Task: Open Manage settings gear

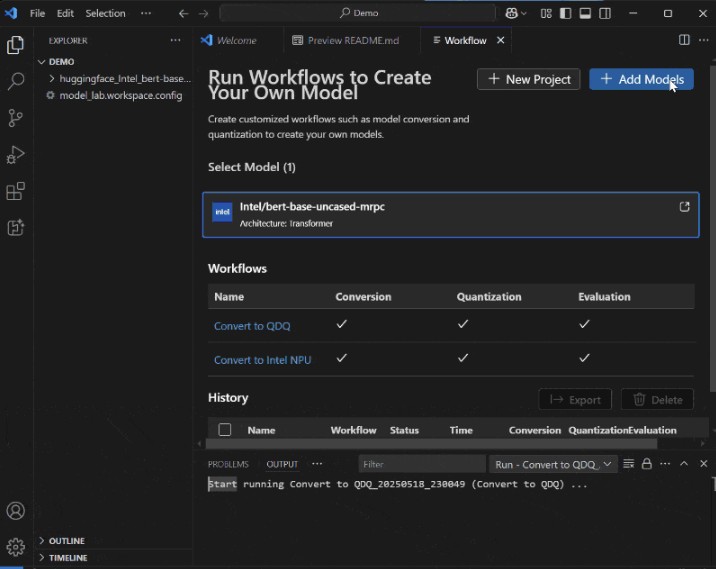Action: [x=16, y=547]
